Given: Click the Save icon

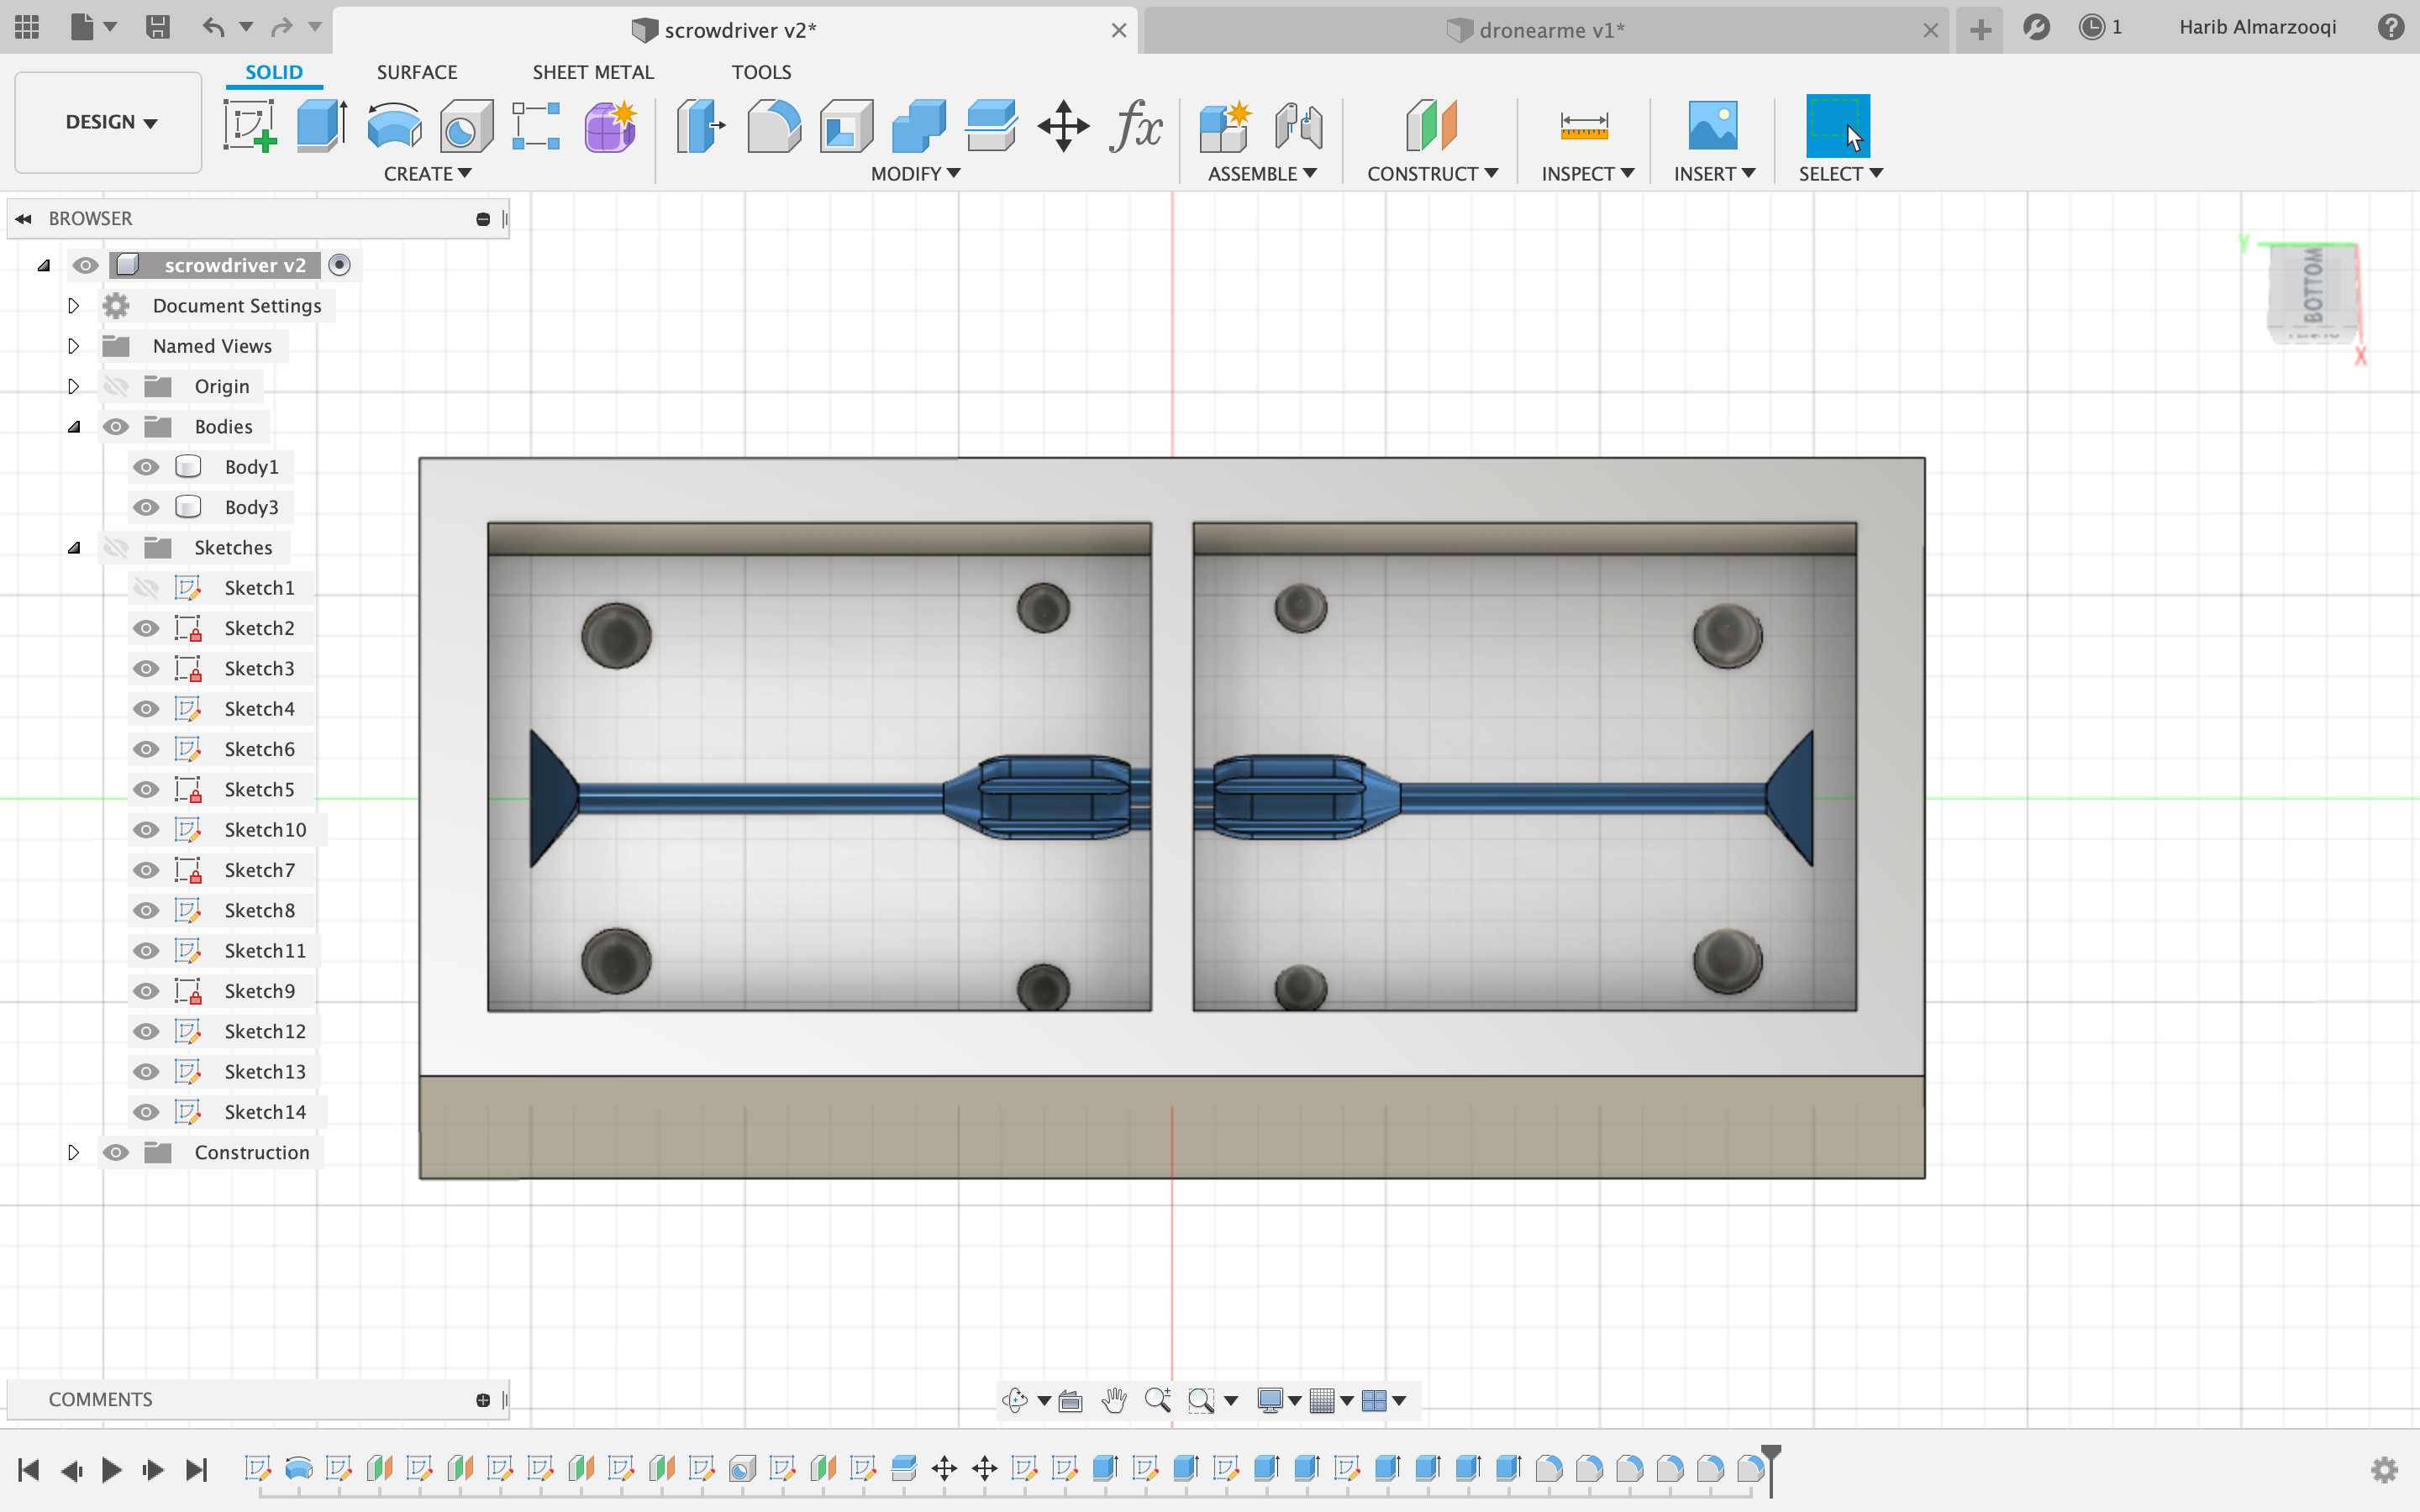Looking at the screenshot, I should 157,27.
